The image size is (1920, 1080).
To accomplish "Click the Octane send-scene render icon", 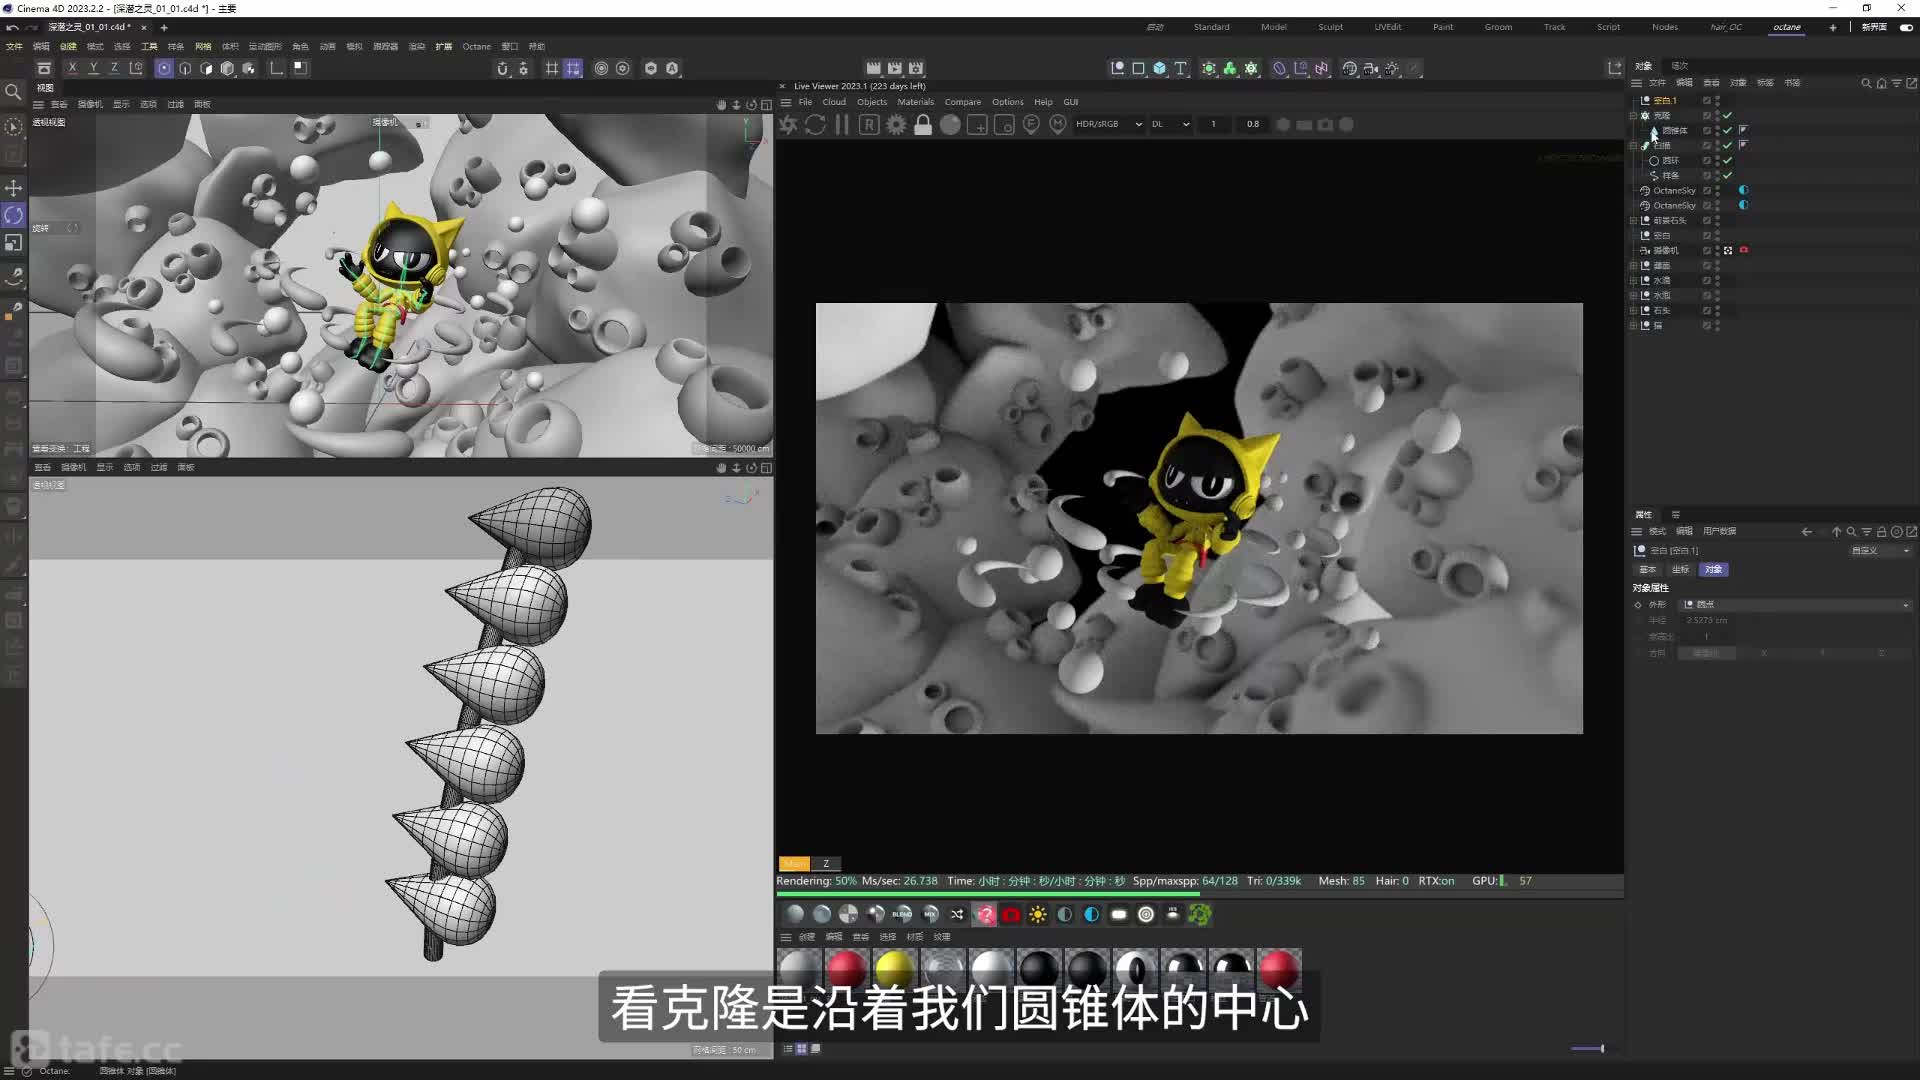I will (789, 124).
